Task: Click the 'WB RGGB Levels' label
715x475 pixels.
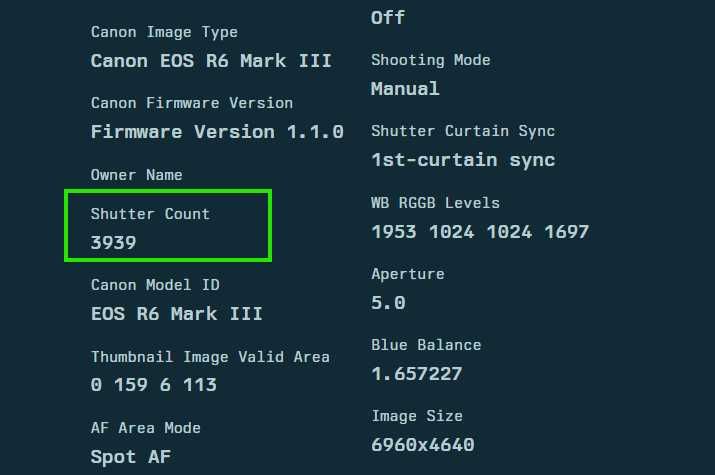Action: pyautogui.click(x=435, y=202)
